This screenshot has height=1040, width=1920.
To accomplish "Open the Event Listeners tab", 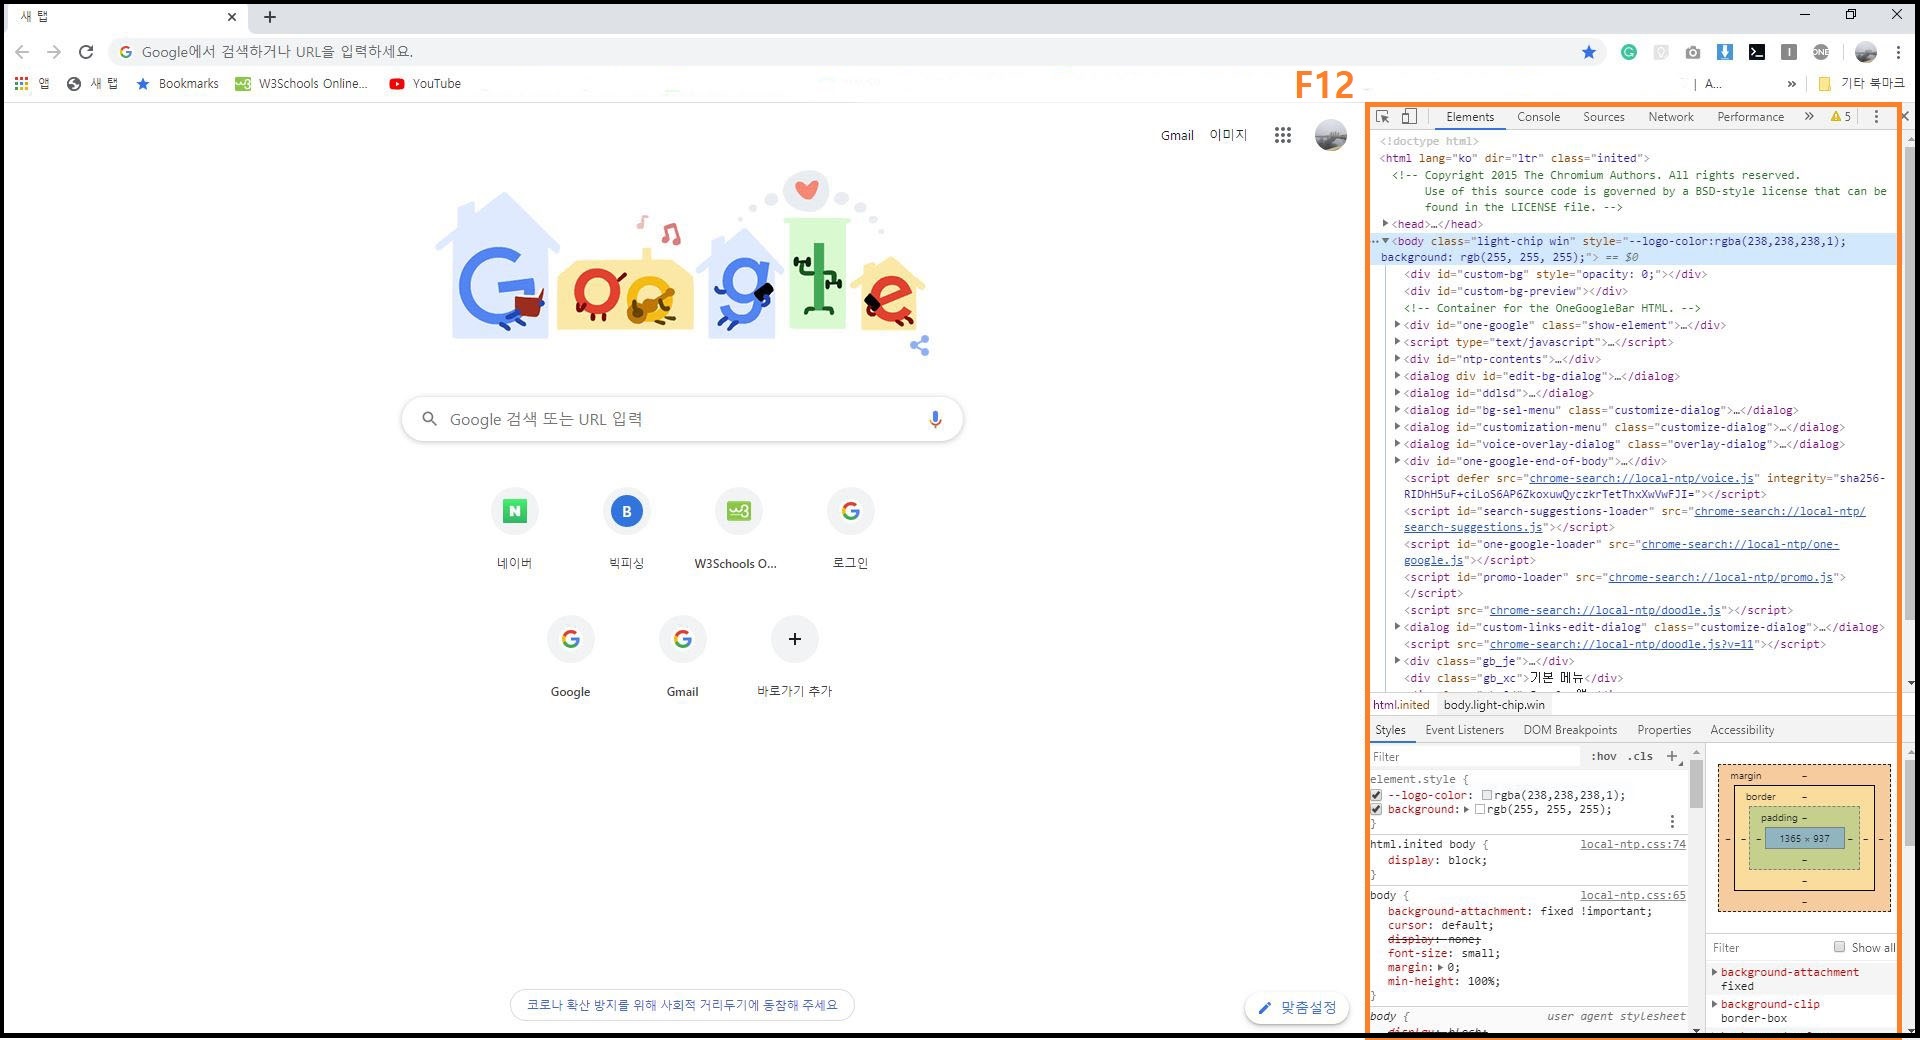I will pyautogui.click(x=1464, y=730).
